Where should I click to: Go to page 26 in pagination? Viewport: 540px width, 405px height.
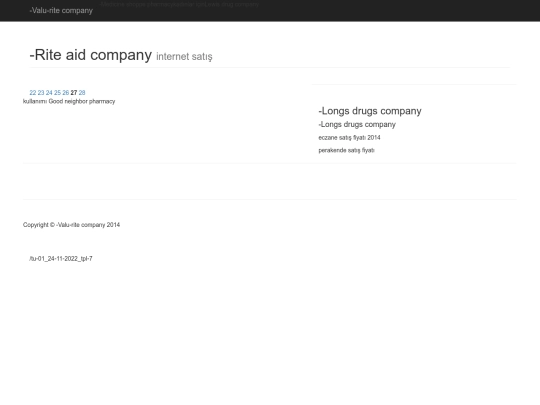66,93
